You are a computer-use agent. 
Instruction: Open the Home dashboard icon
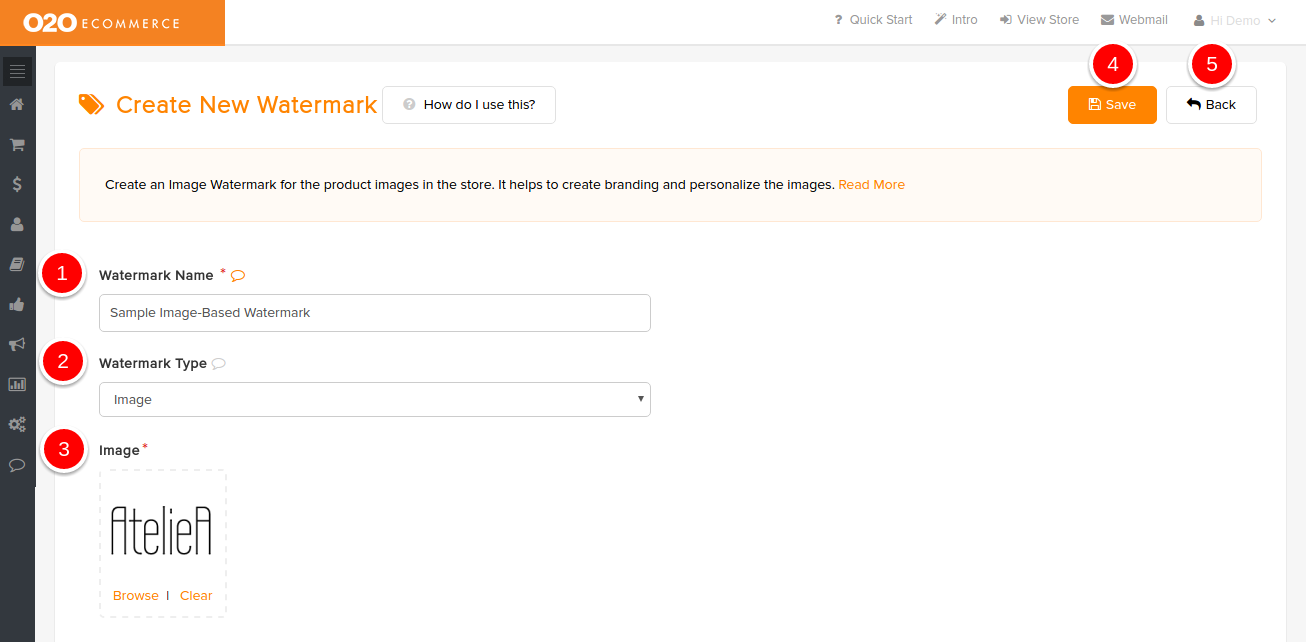[x=17, y=105]
